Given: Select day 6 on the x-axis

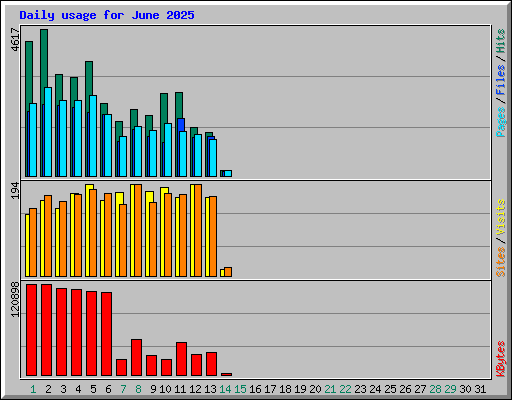Looking at the screenshot, I should (108, 389).
